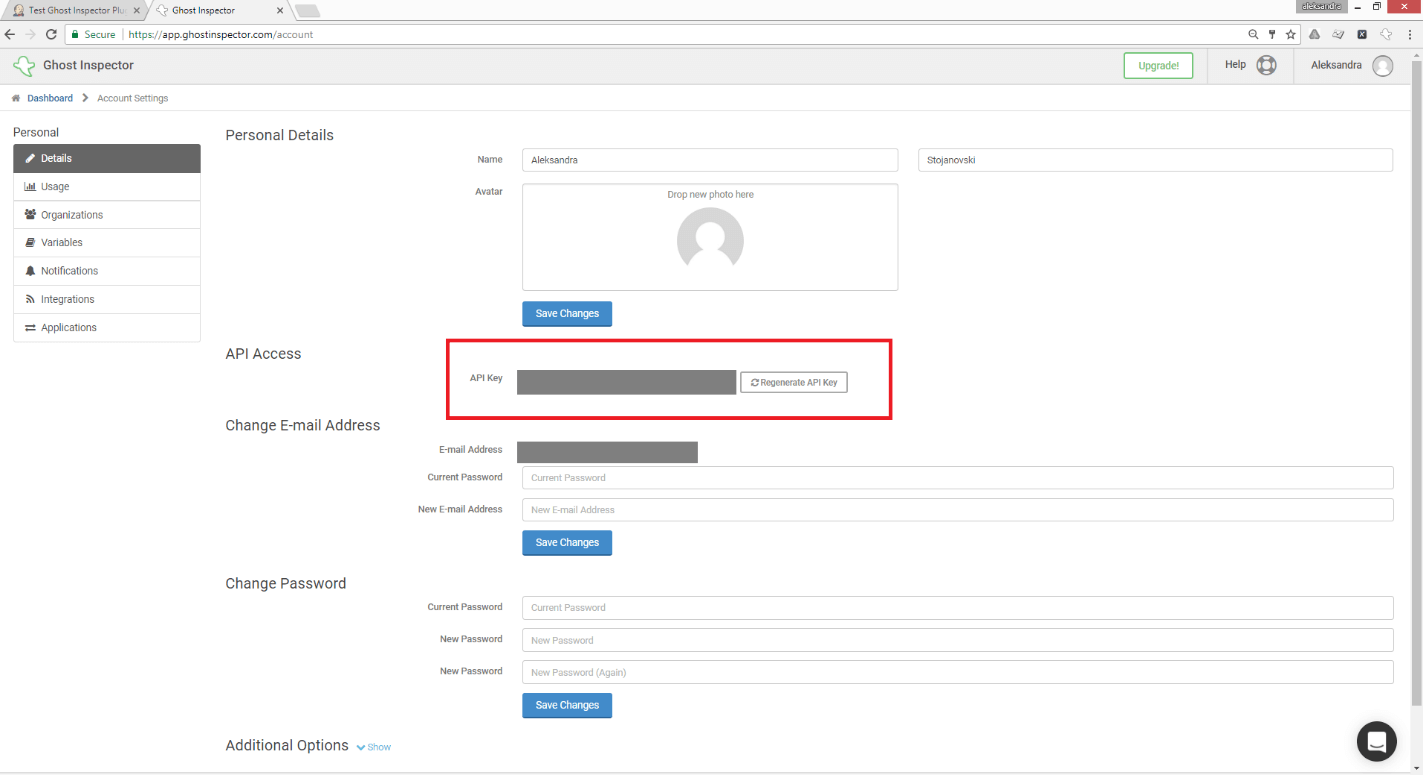Click the Ghost Inspector logo icon
Screen dimensions: 1423x775
coord(23,66)
